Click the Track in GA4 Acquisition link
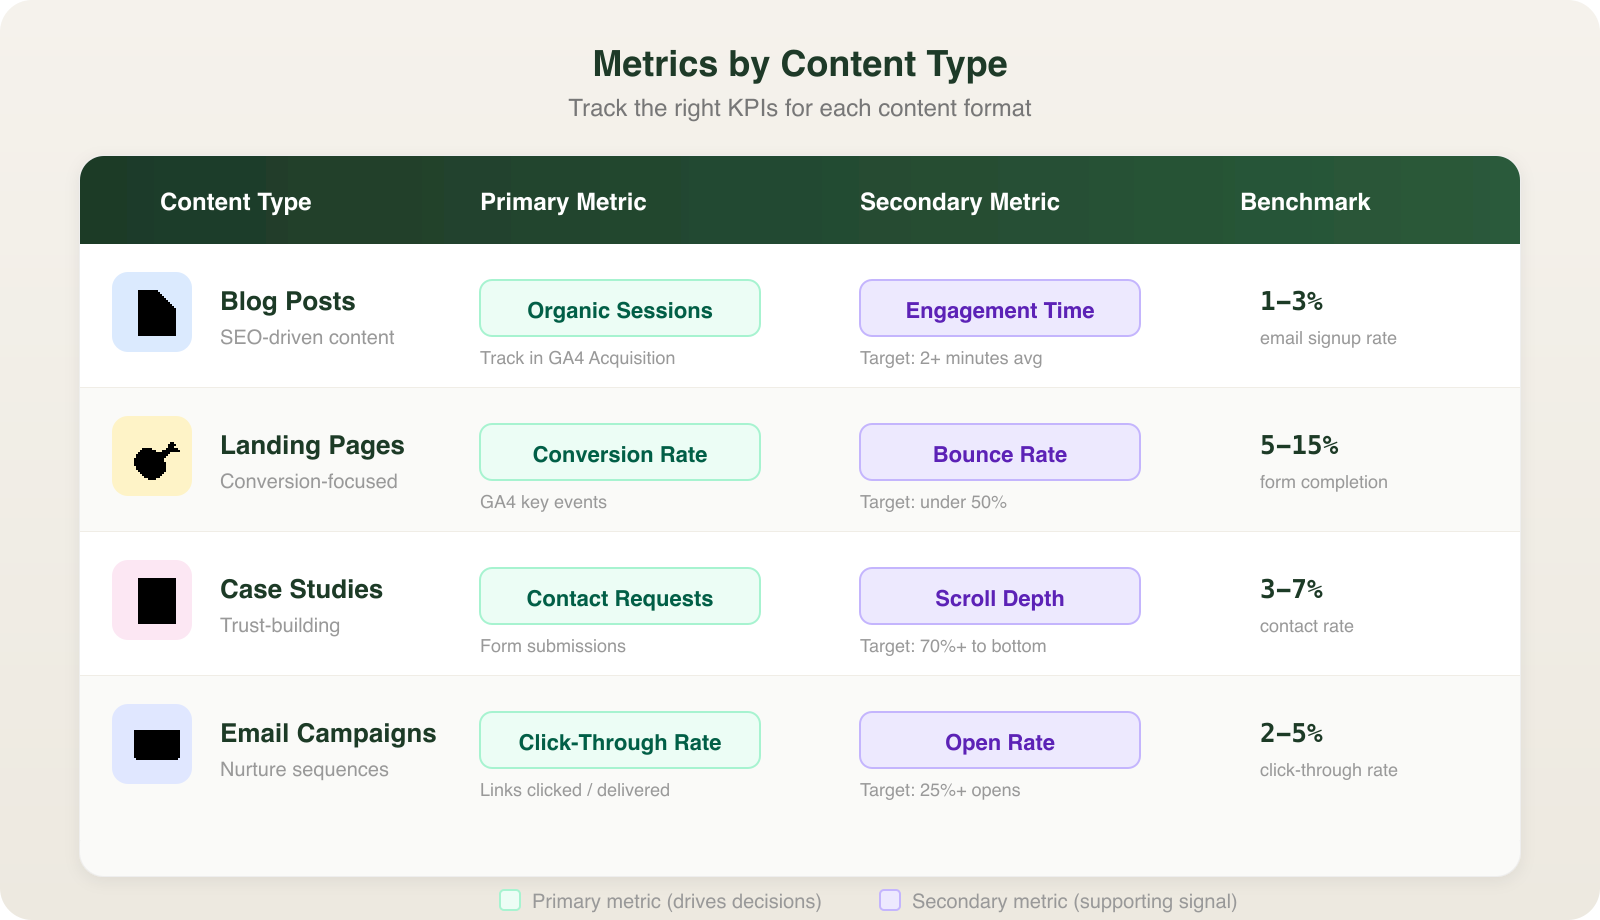This screenshot has height=920, width=1600. tap(578, 357)
